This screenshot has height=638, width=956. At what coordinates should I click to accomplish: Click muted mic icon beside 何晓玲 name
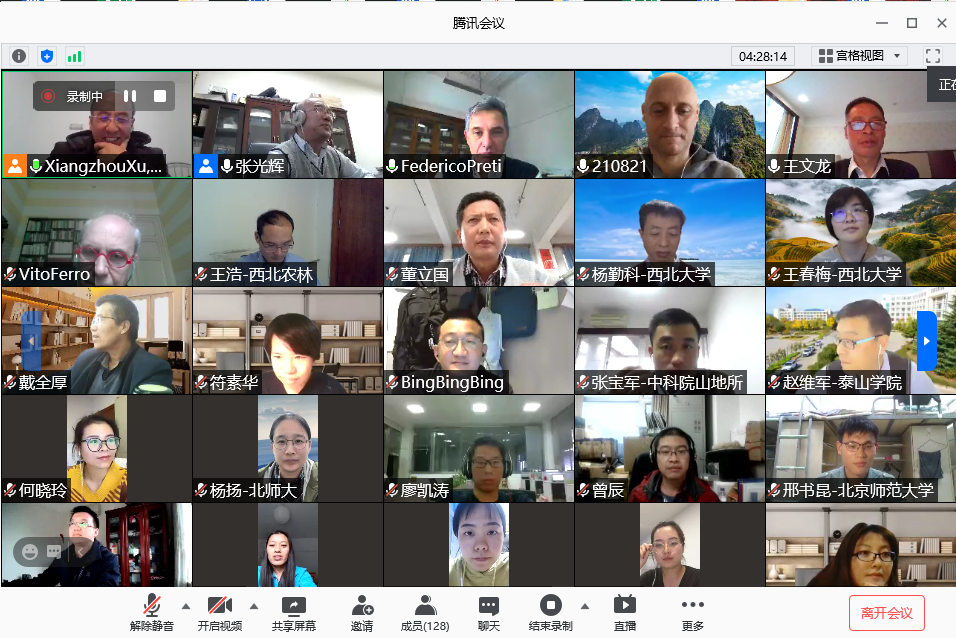tap(10, 490)
